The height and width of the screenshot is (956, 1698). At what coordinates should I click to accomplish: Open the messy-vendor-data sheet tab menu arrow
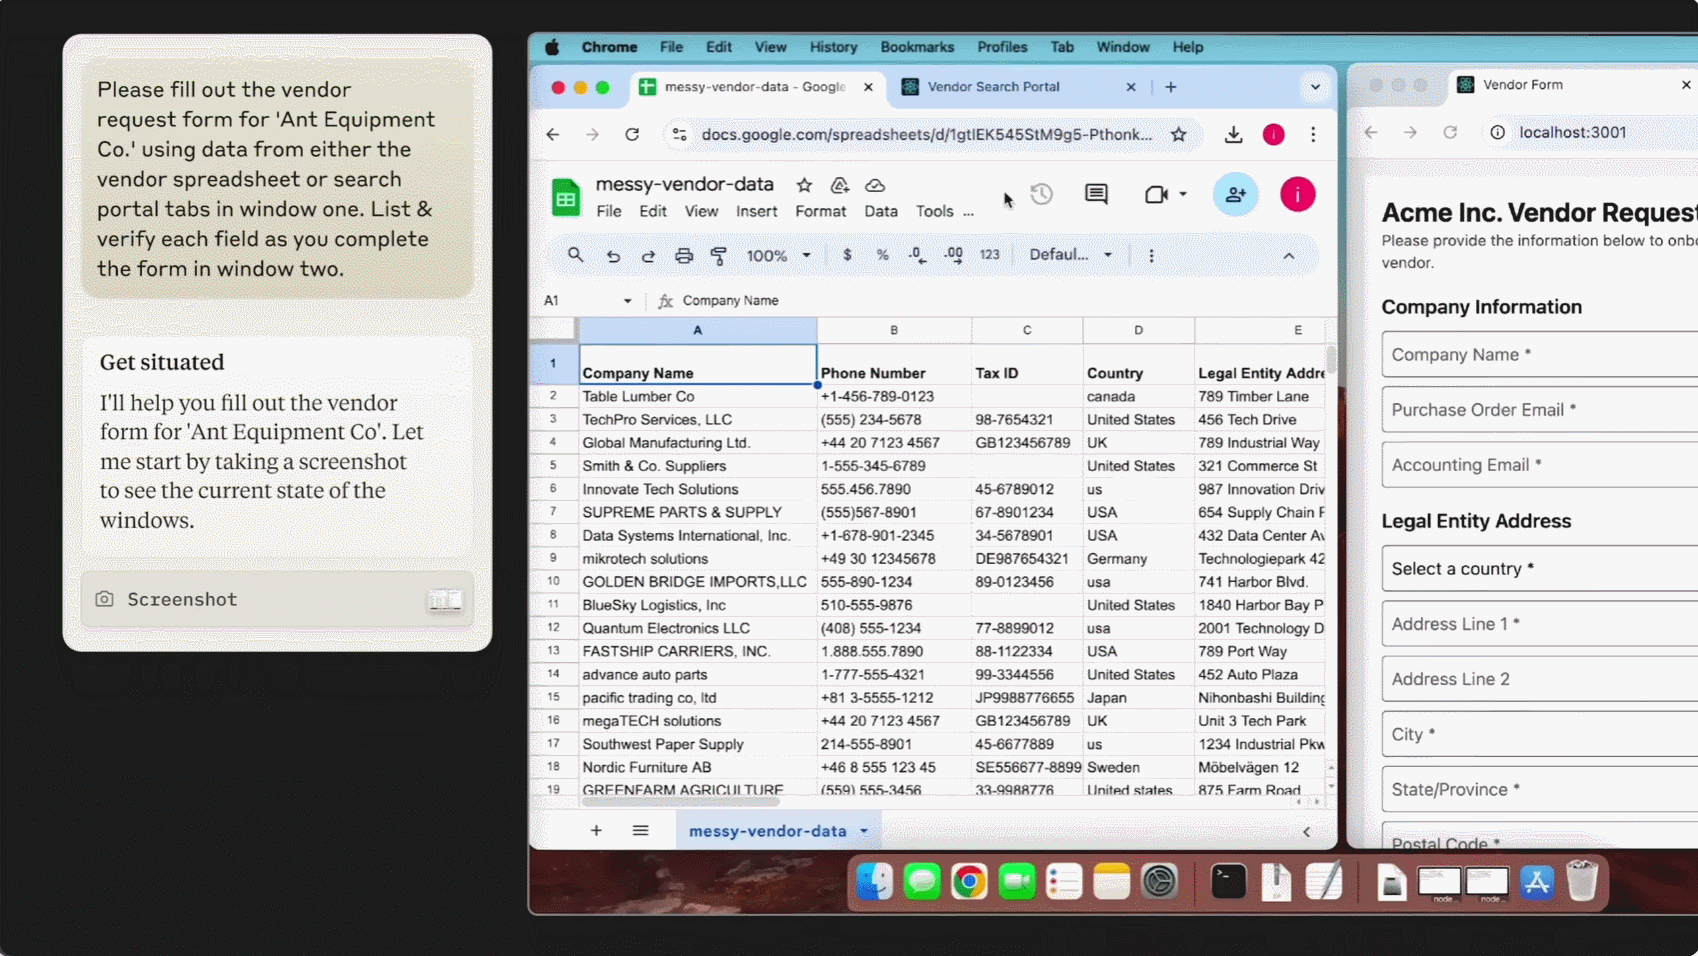pyautogui.click(x=864, y=831)
